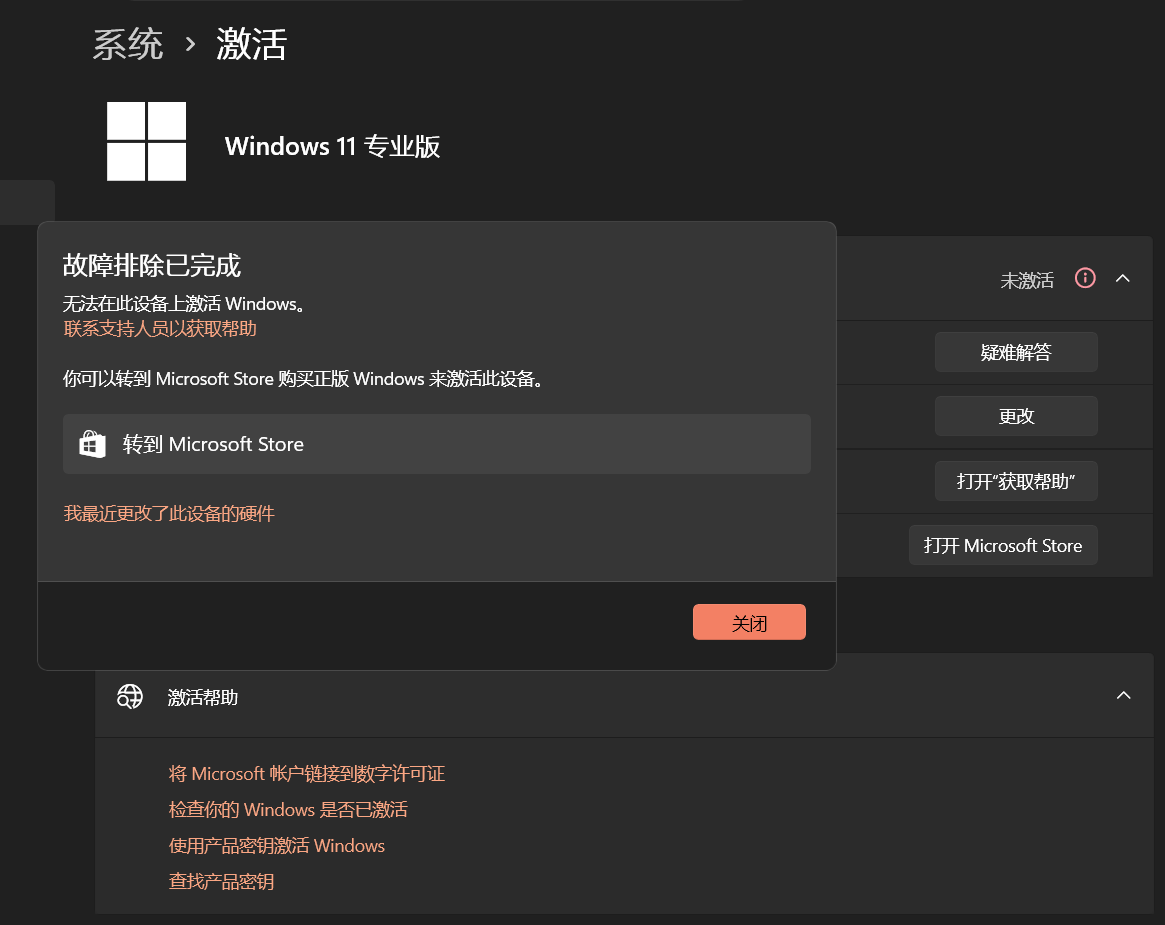This screenshot has height=925, width=1165.
Task: Click the 激活帮助 section label
Action: 203,698
